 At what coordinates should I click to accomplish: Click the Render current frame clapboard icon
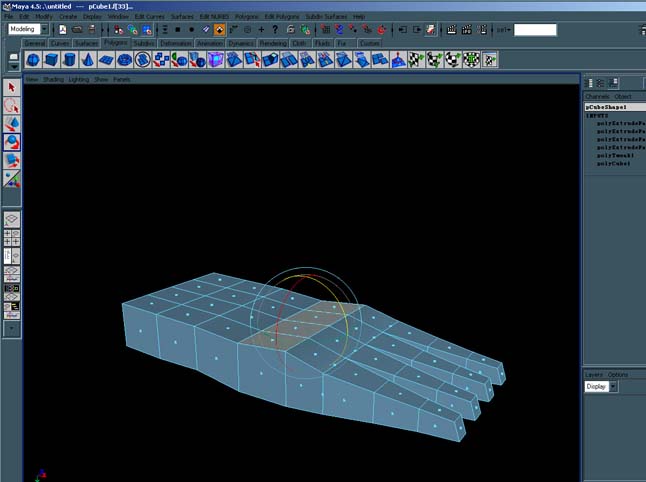452,30
